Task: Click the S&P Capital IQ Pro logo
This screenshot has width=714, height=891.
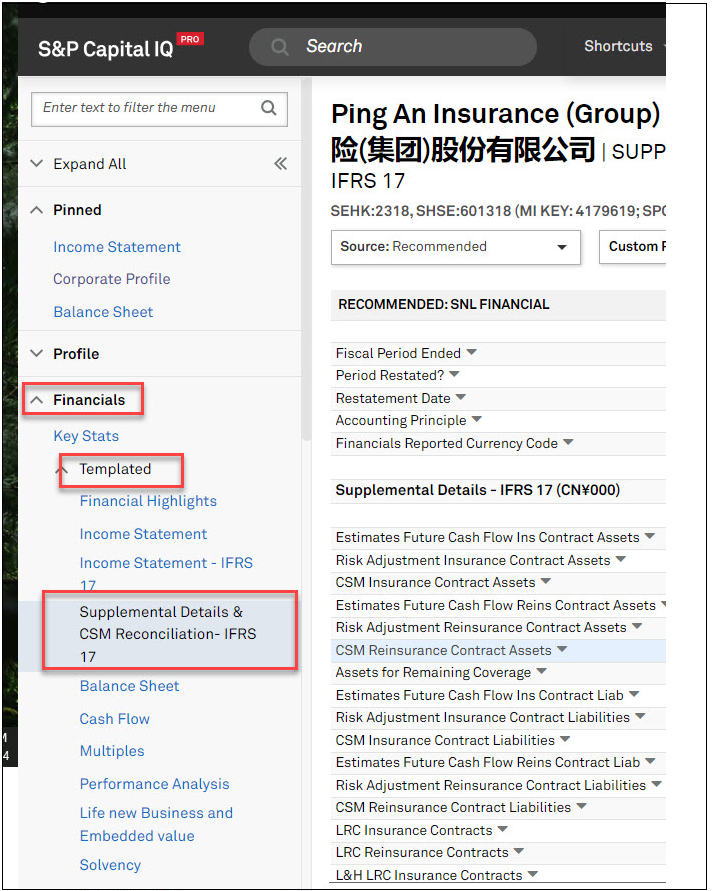Action: pos(119,47)
